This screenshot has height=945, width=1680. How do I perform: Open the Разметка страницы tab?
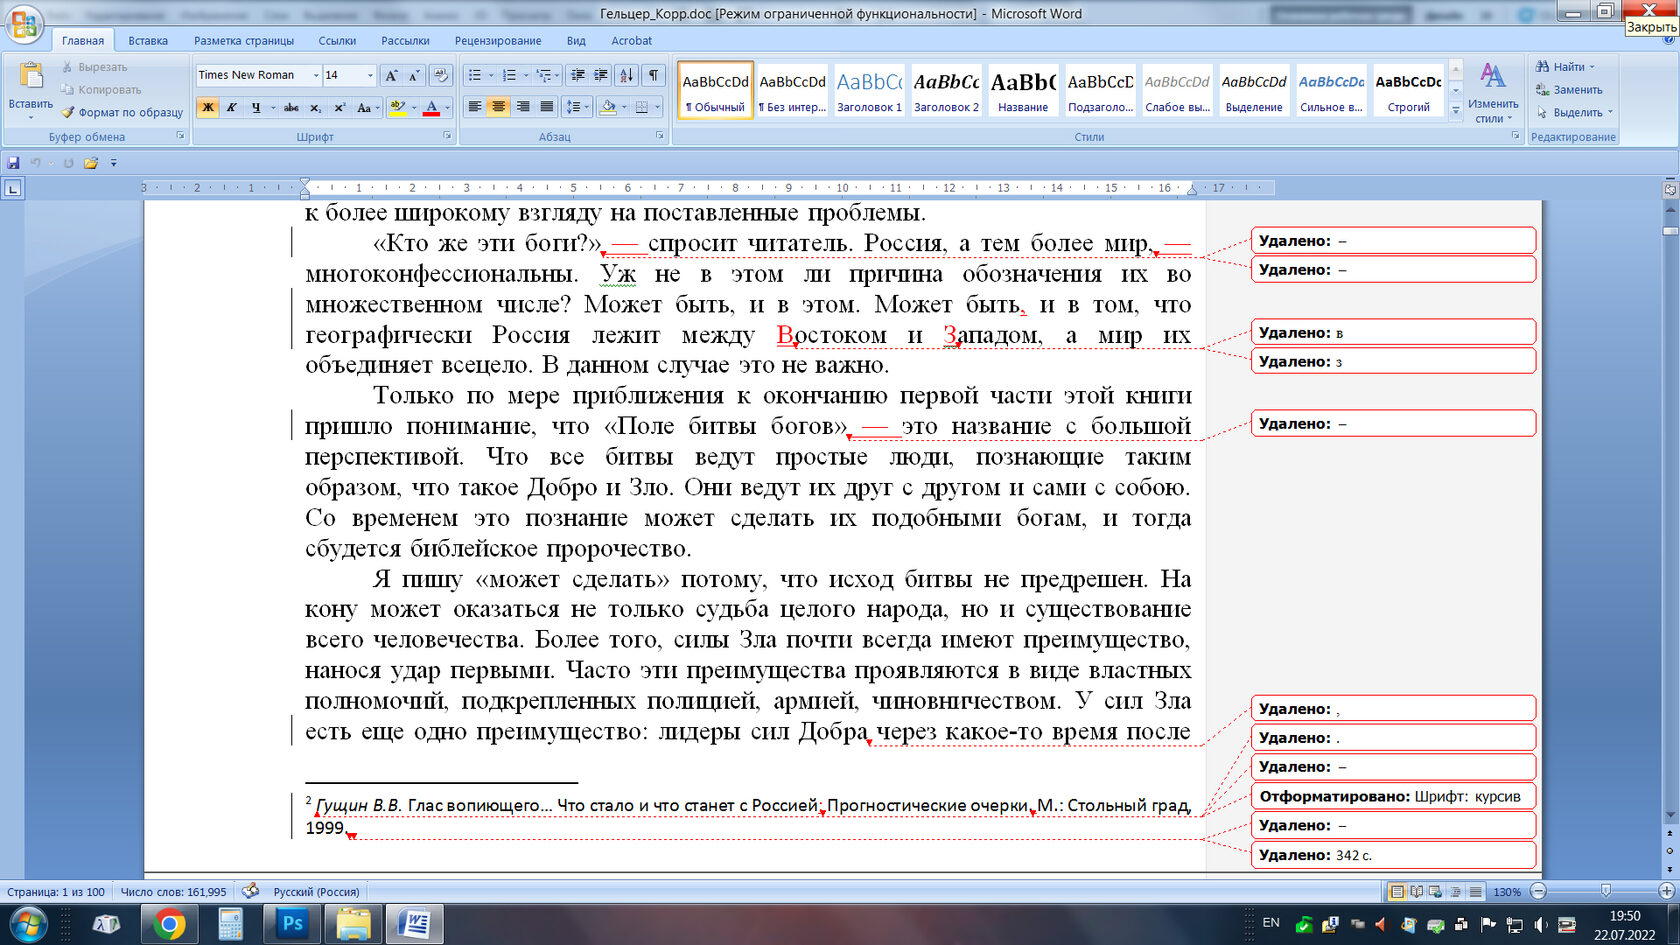[244, 41]
